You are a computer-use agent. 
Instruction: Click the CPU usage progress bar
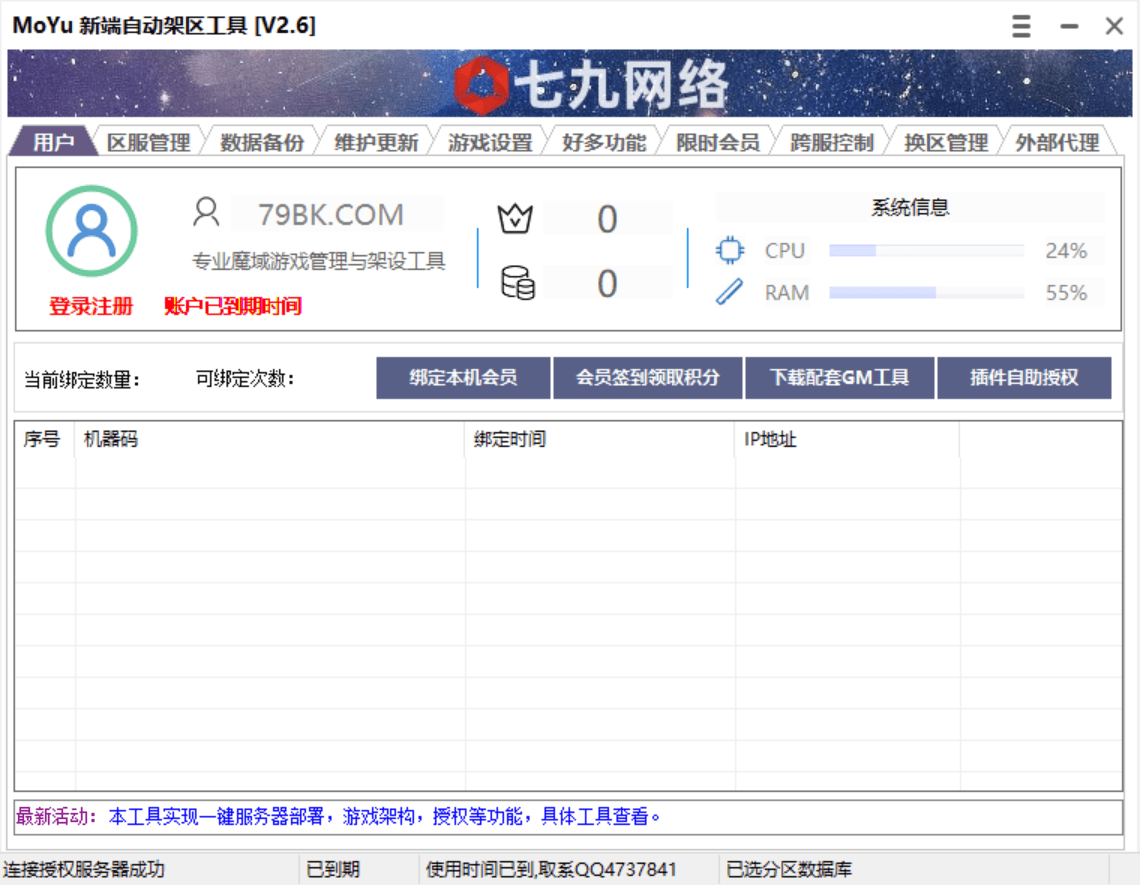(x=925, y=251)
